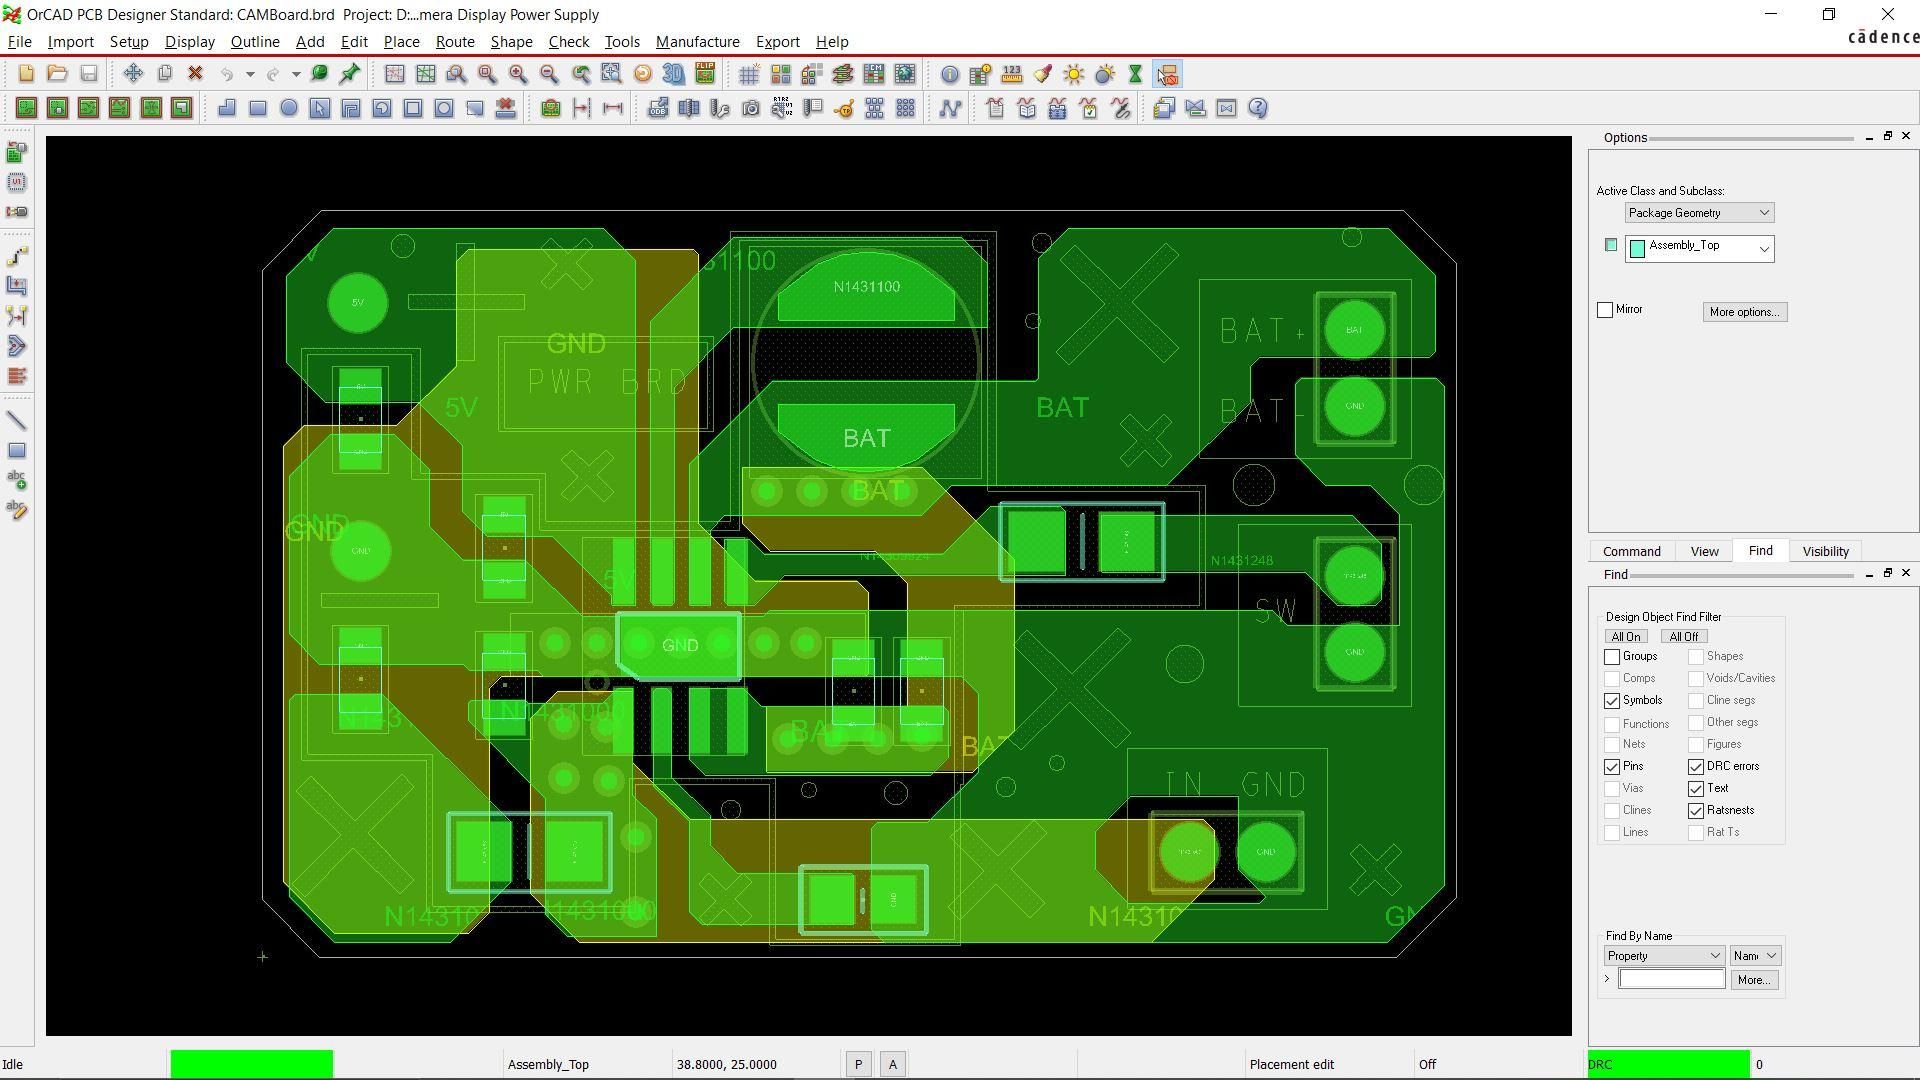Click the Zoom In magnifier icon
Viewport: 1920px width, 1080px height.
click(x=518, y=74)
